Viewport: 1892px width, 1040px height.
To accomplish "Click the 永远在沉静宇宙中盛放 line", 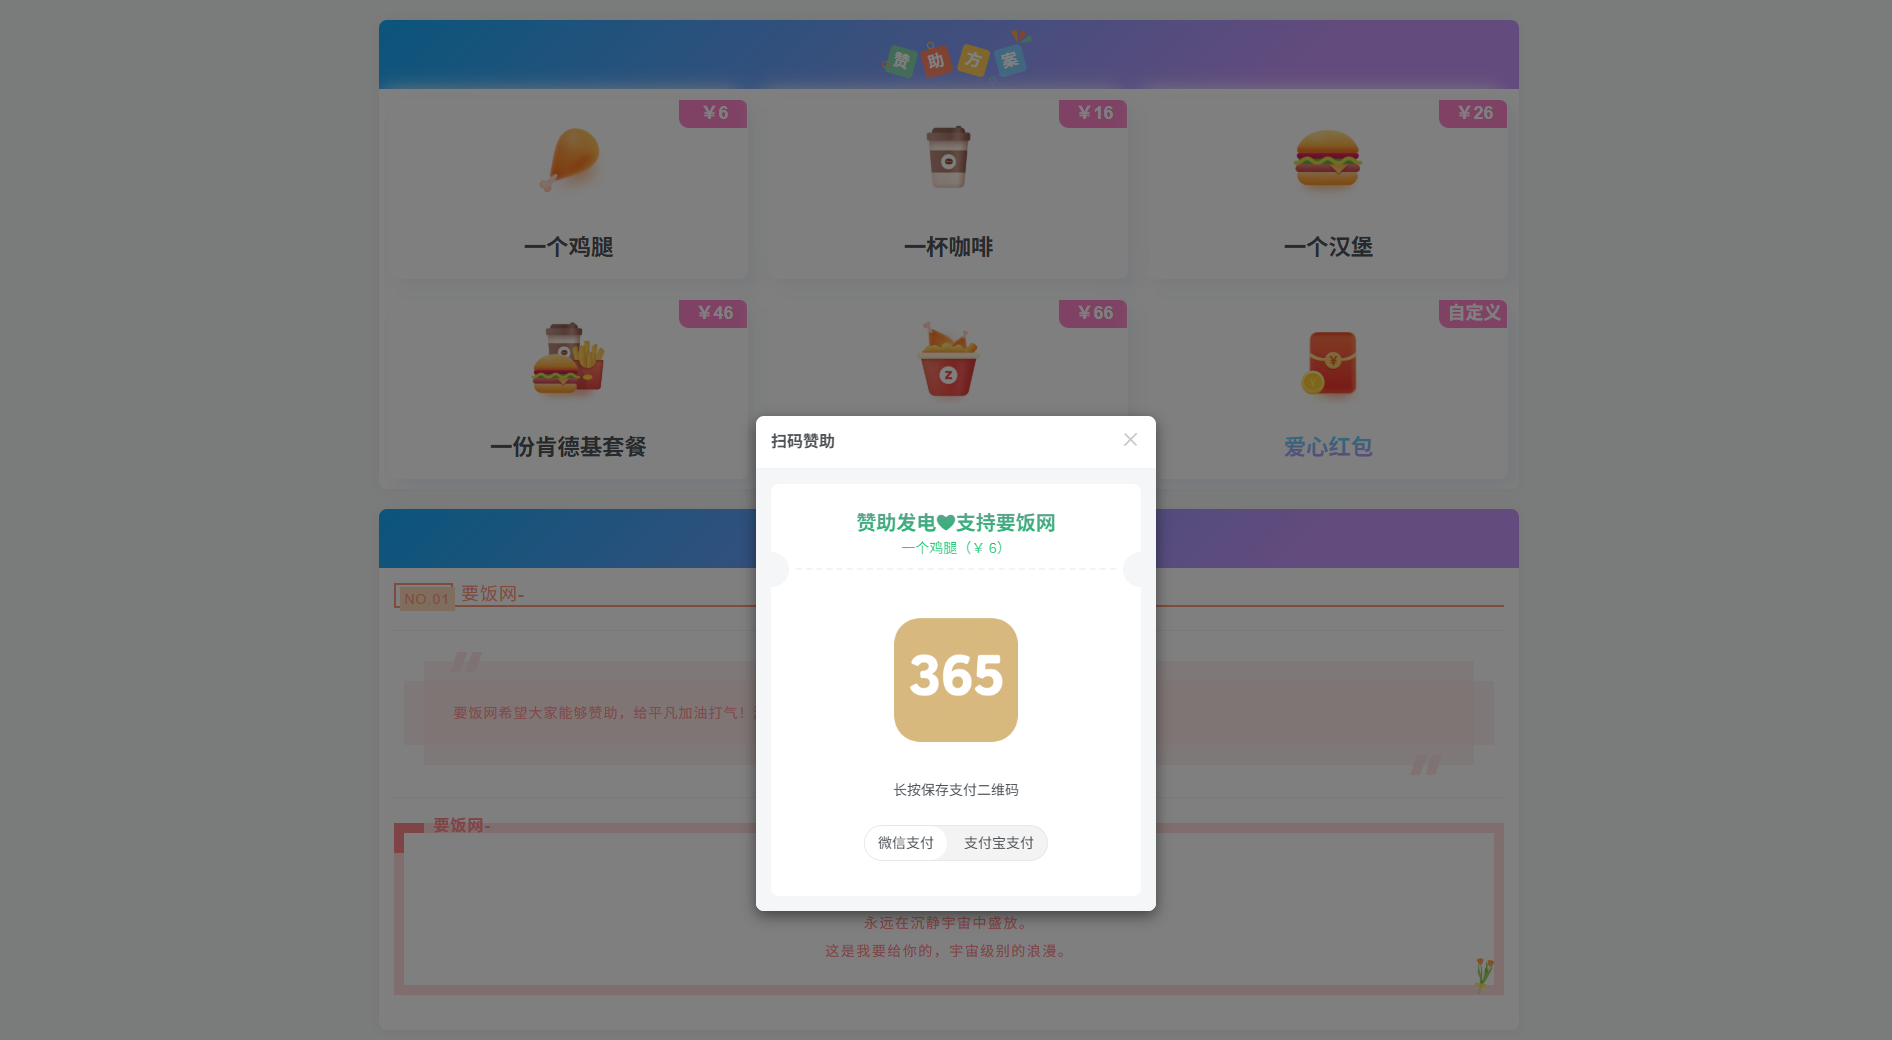I will (947, 923).
